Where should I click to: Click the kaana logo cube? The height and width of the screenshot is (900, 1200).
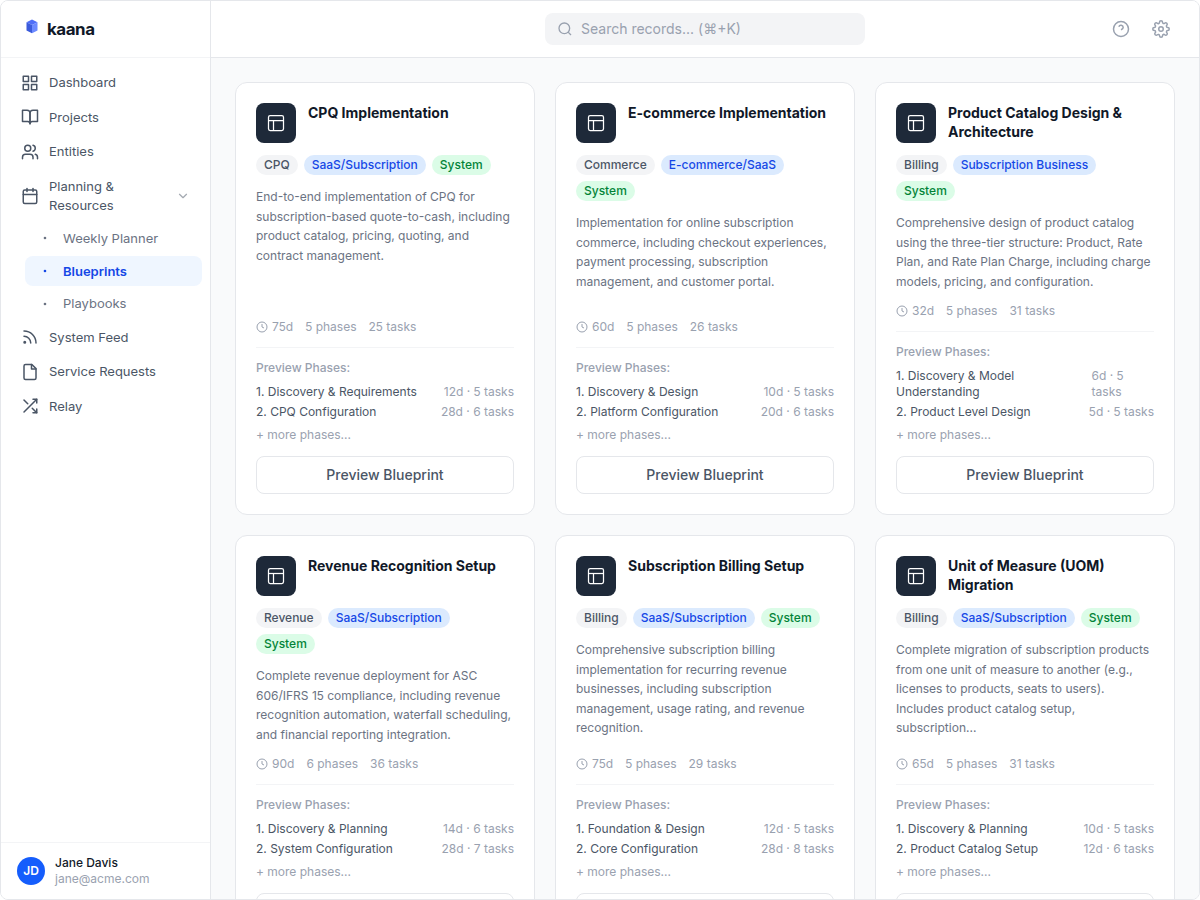pyautogui.click(x=31, y=28)
